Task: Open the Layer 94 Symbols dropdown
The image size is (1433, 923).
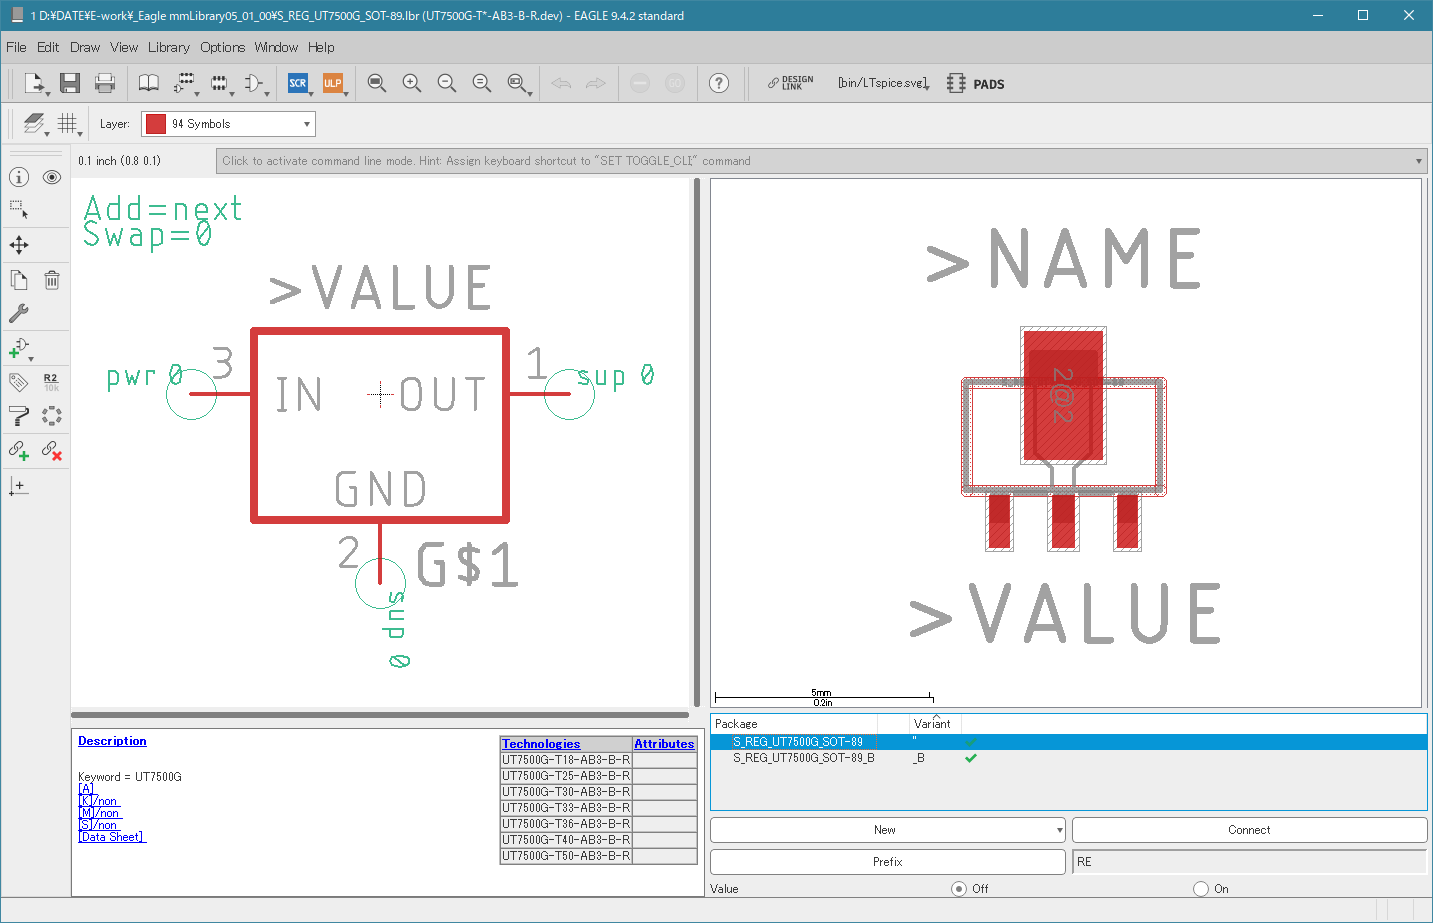Action: (x=228, y=124)
